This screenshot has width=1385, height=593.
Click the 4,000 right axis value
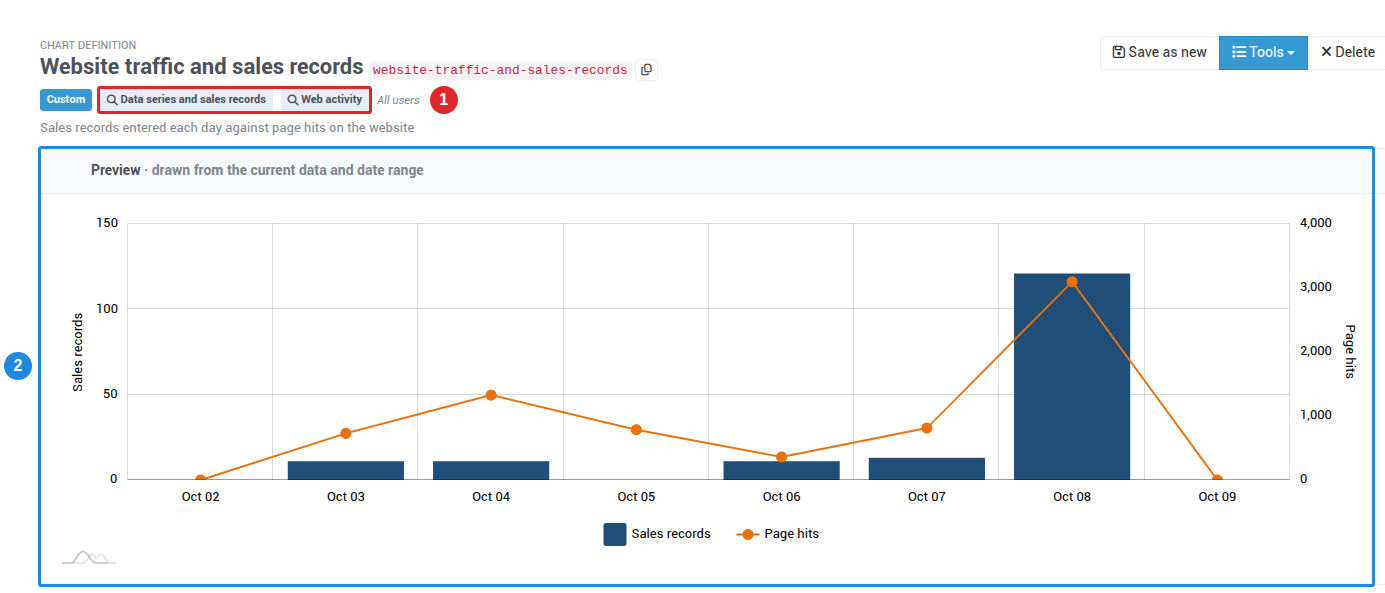click(1316, 223)
